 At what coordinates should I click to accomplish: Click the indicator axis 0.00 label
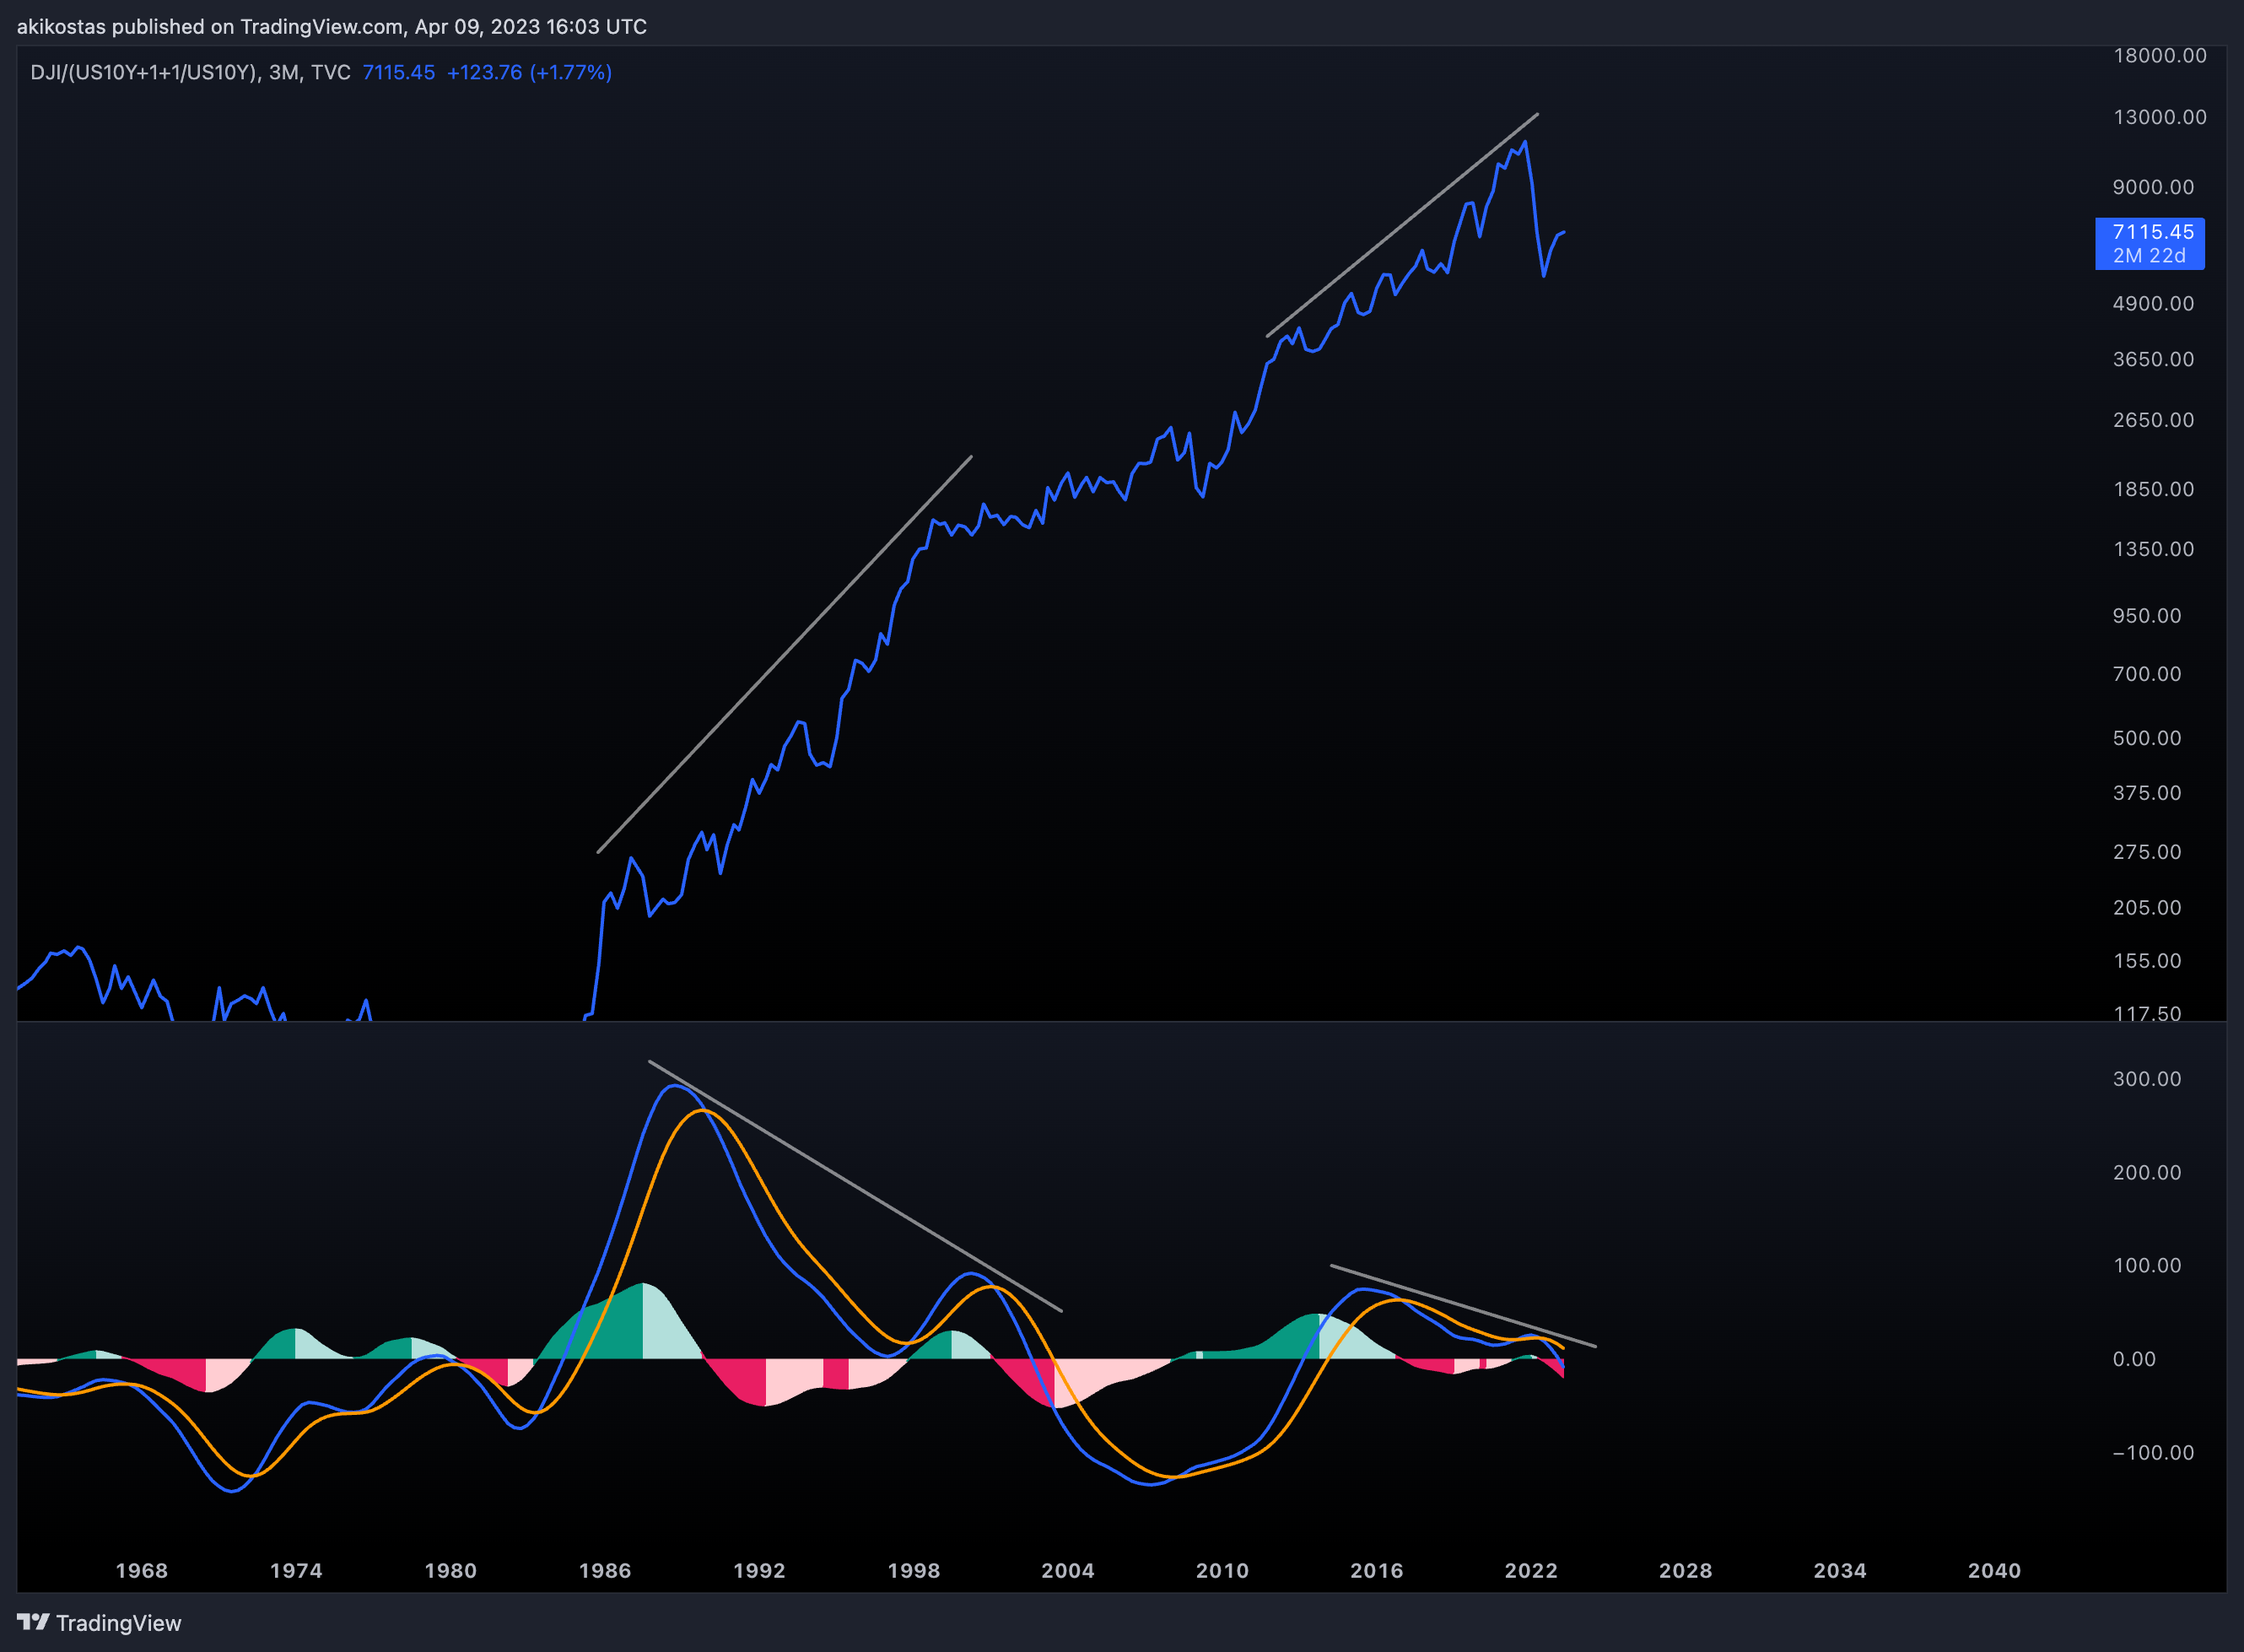tap(2134, 1359)
